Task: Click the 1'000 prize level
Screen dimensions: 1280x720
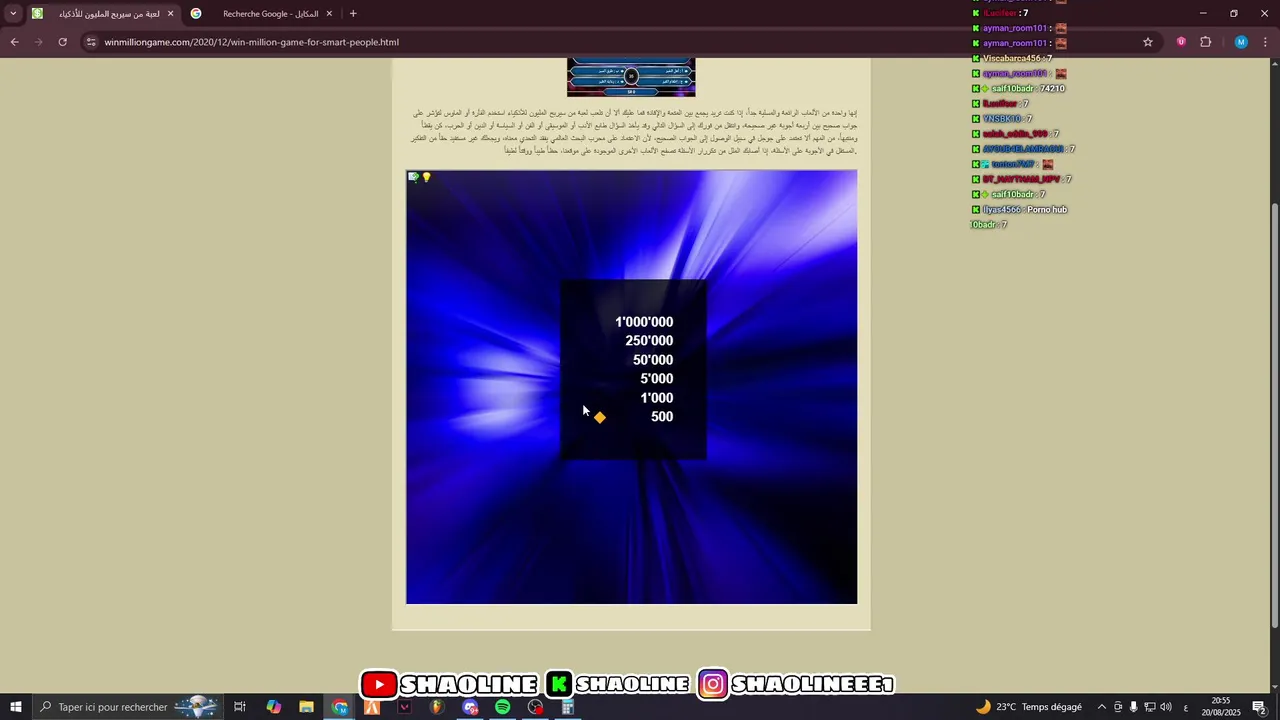Action: [x=657, y=398]
